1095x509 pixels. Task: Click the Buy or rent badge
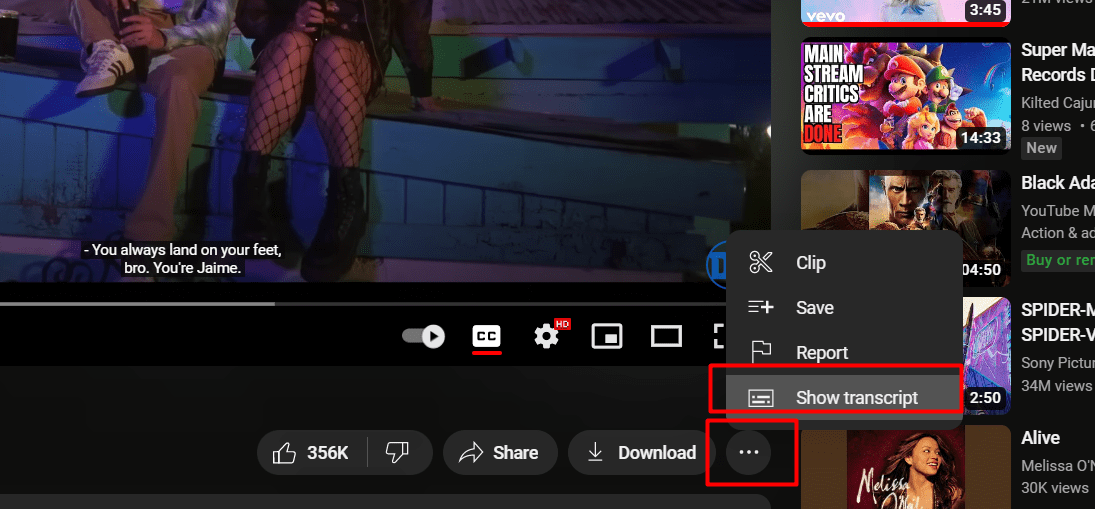click(1059, 260)
